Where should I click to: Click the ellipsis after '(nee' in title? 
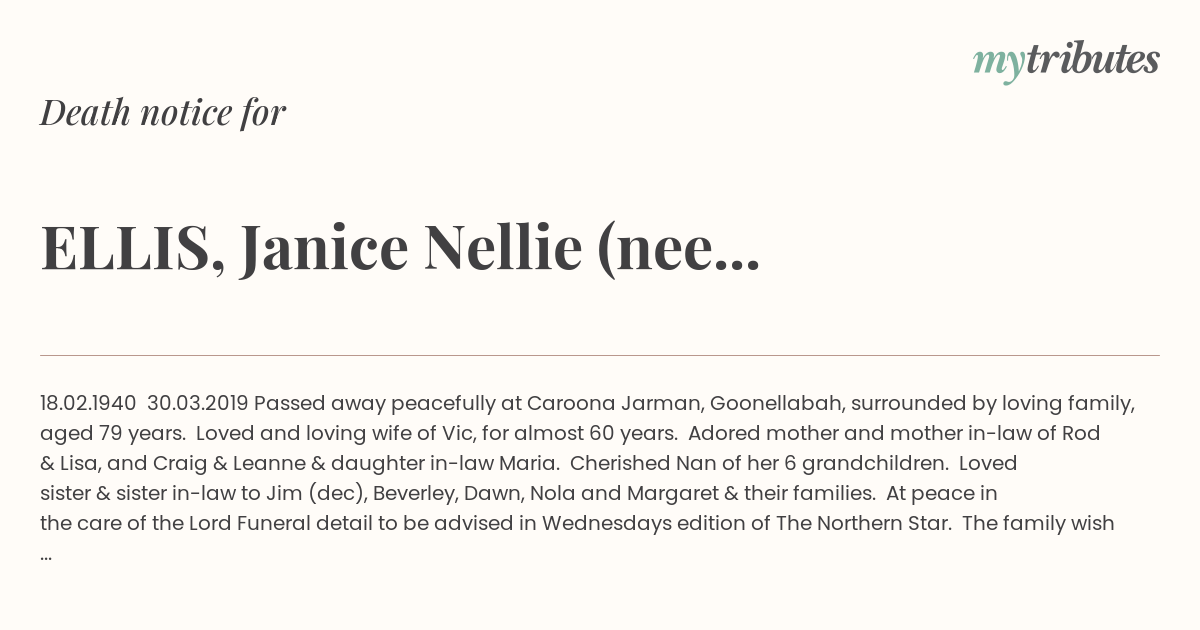[x=739, y=265]
